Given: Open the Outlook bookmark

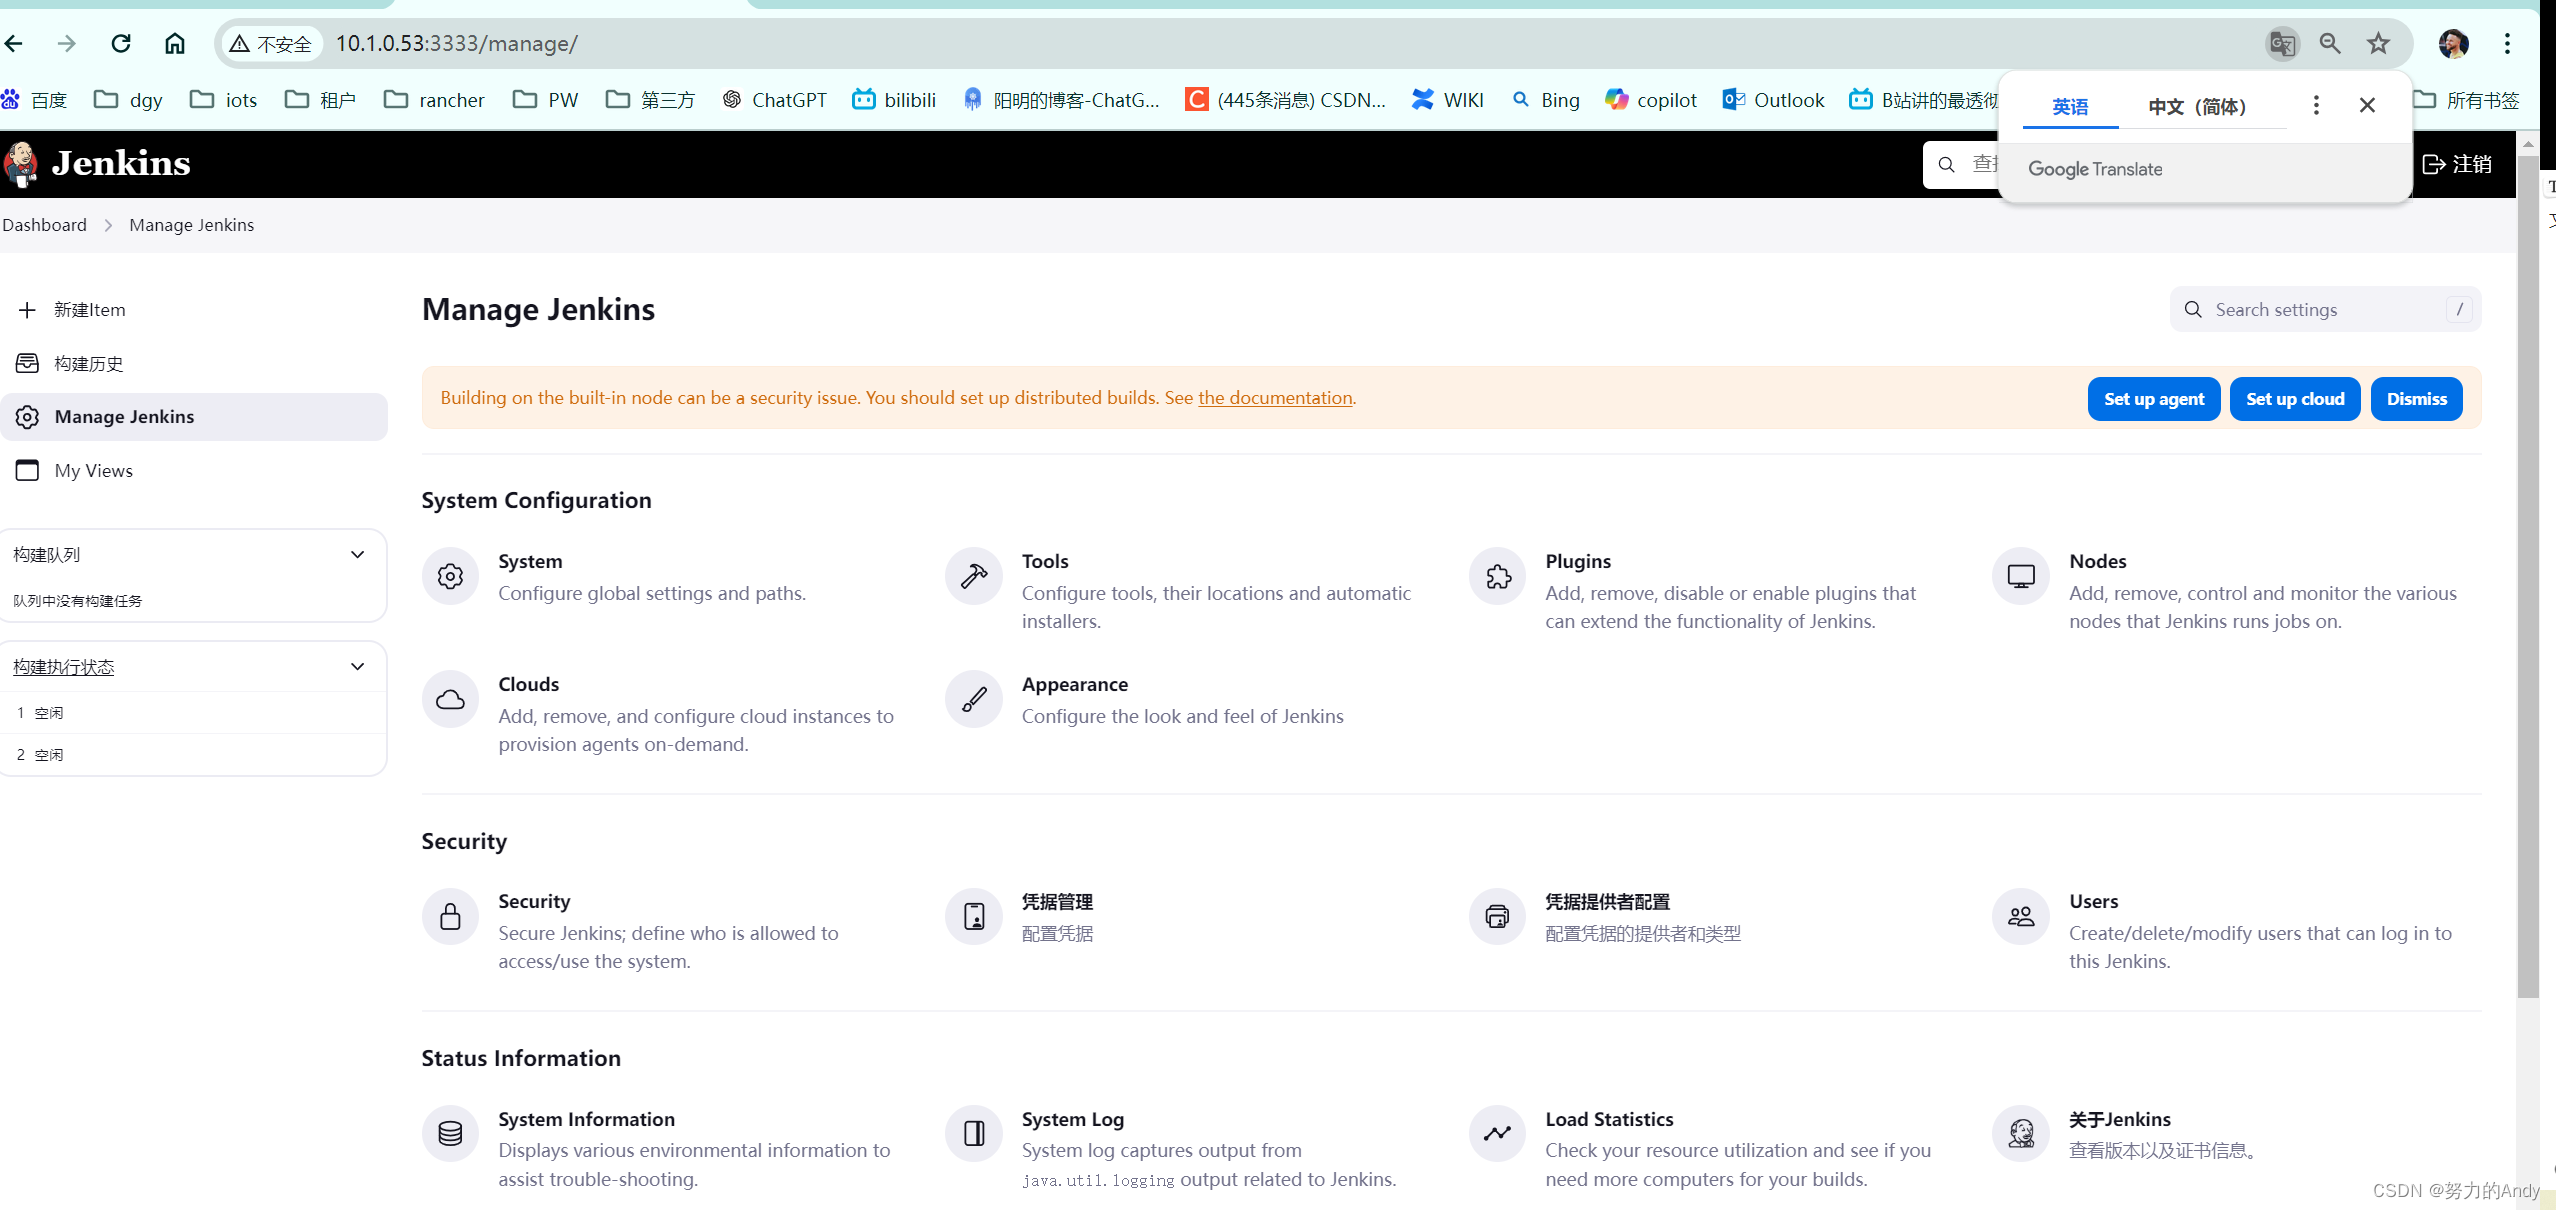Looking at the screenshot, I should pos(1774,100).
